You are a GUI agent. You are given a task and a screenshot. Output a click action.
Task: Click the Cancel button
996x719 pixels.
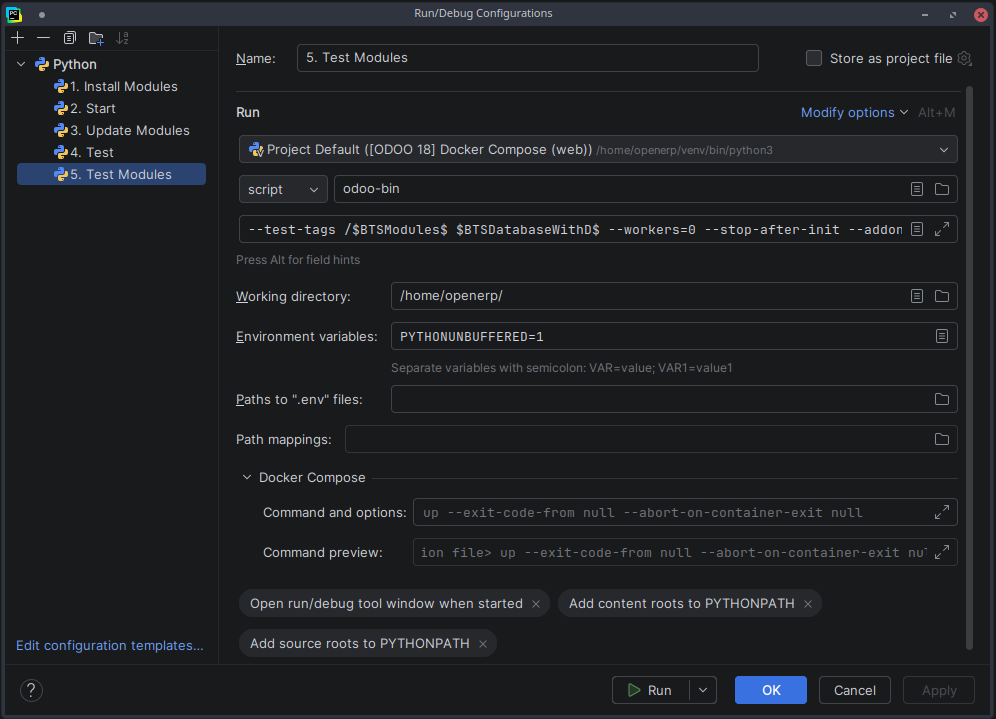coord(854,690)
